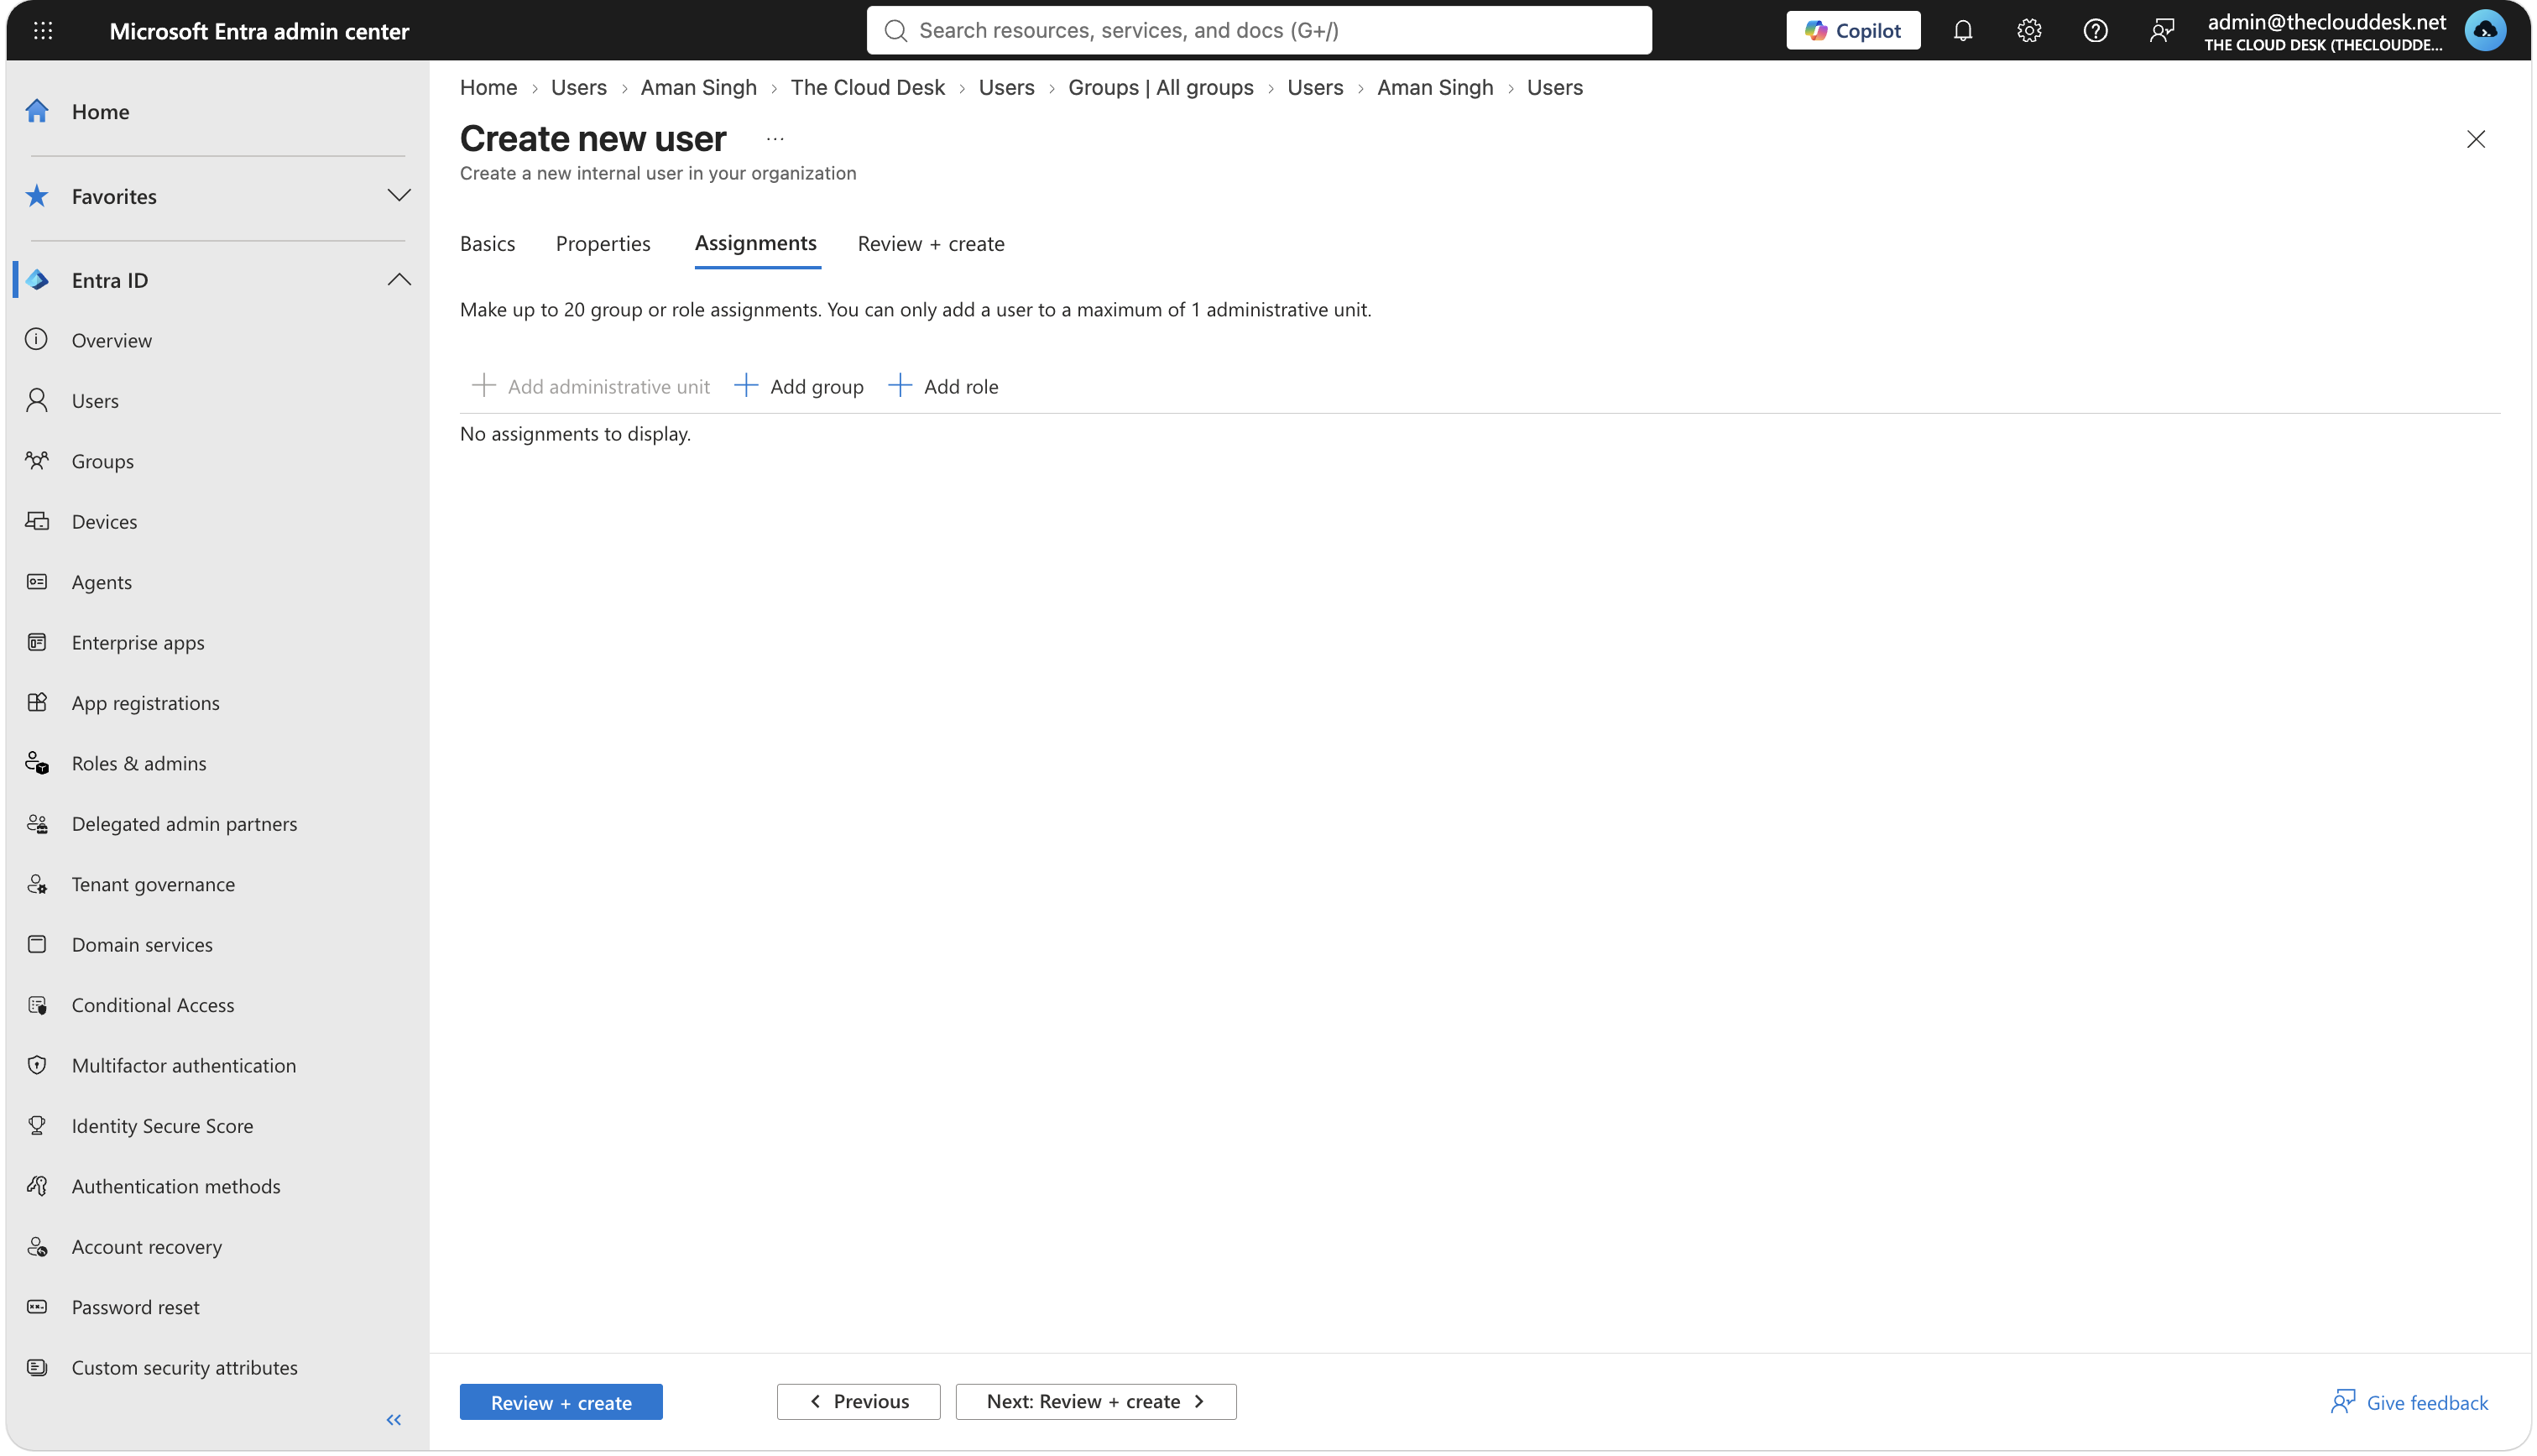This screenshot has width=2537, height=1456.
Task: Click the Enterprise apps icon
Action: tap(37, 641)
